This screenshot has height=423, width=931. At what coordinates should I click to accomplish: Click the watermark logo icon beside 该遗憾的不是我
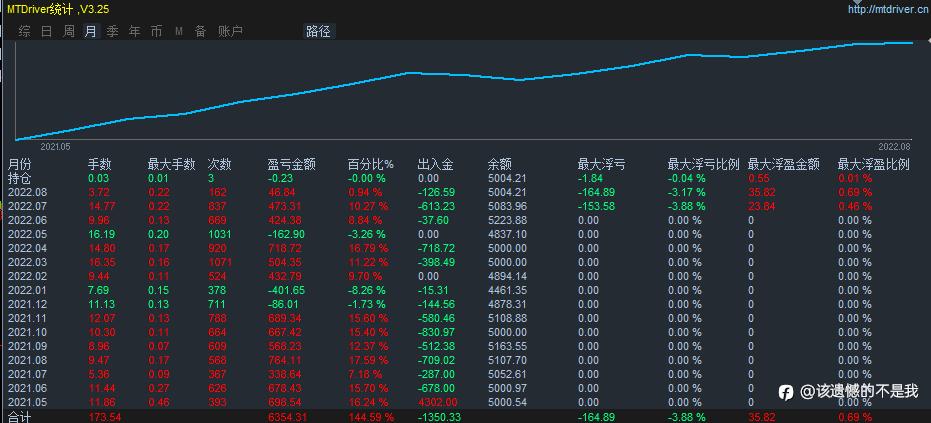[786, 392]
